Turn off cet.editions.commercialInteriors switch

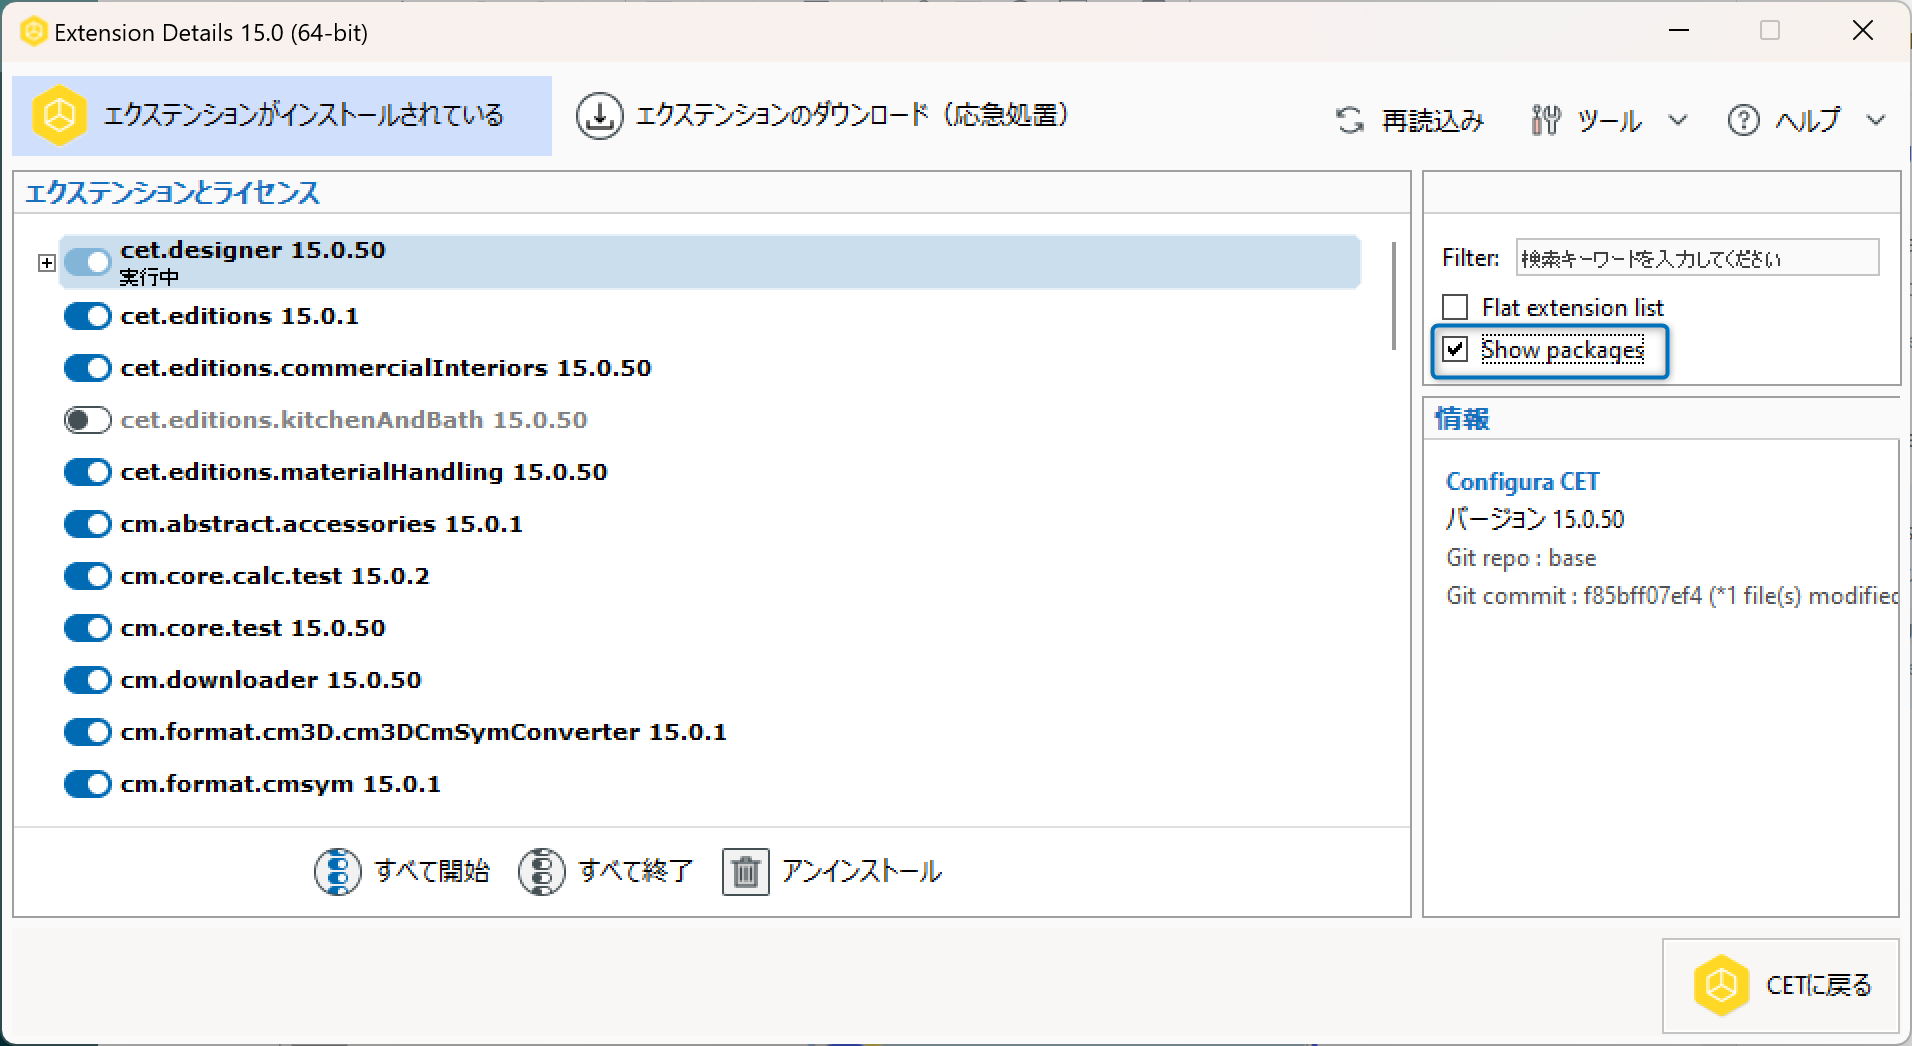[x=87, y=368]
